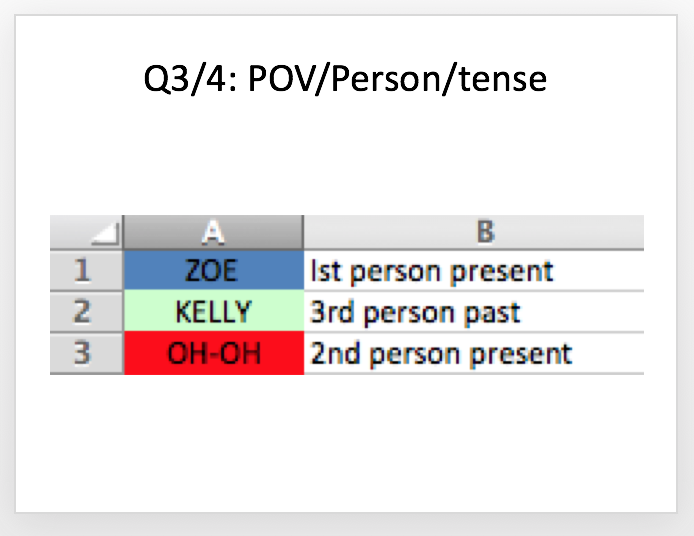Image resolution: width=694 pixels, height=536 pixels.
Task: Click the border between columns A and B
Action: tap(304, 232)
